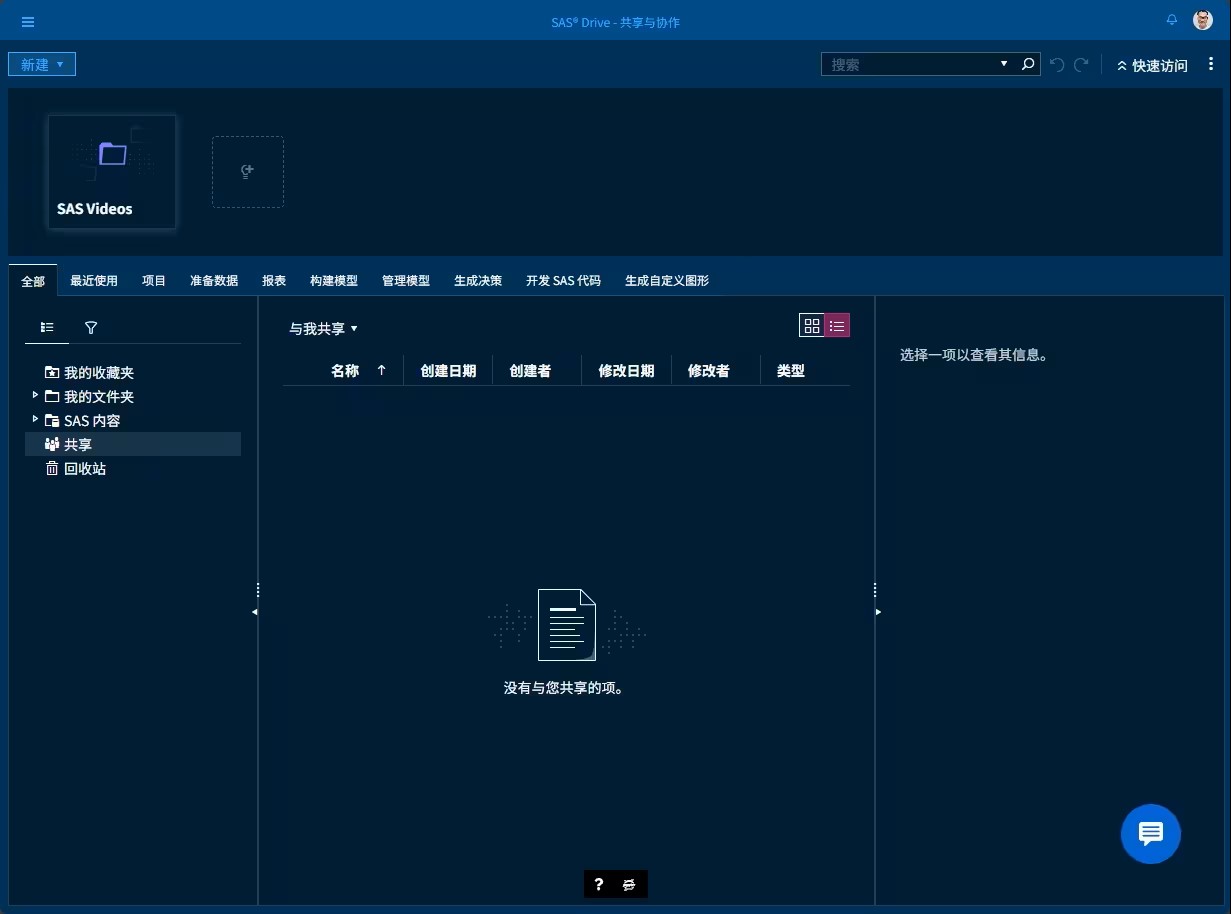Select the 生成决策 tab
The image size is (1231, 914).
click(x=478, y=281)
